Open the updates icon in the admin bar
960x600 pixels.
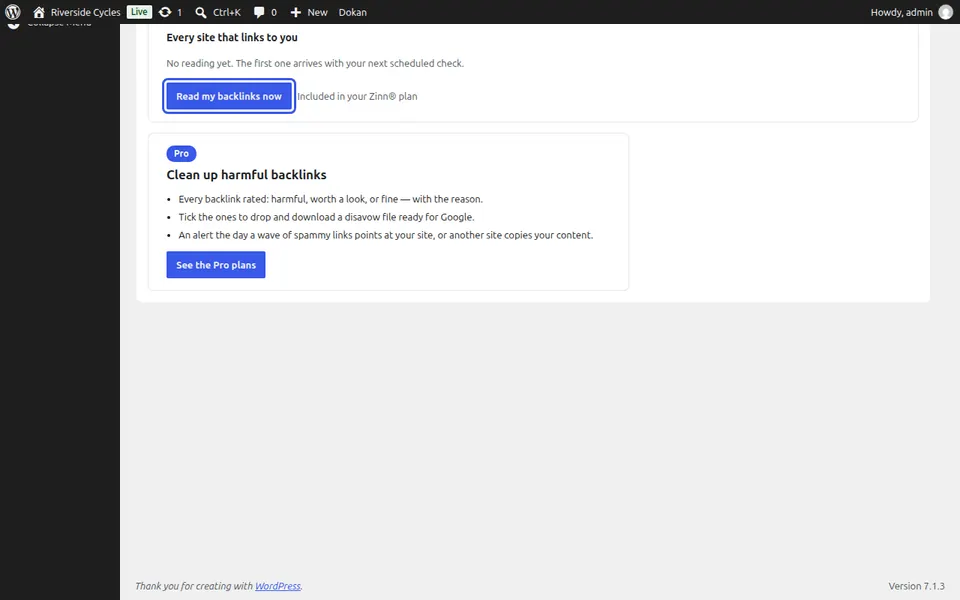(165, 12)
